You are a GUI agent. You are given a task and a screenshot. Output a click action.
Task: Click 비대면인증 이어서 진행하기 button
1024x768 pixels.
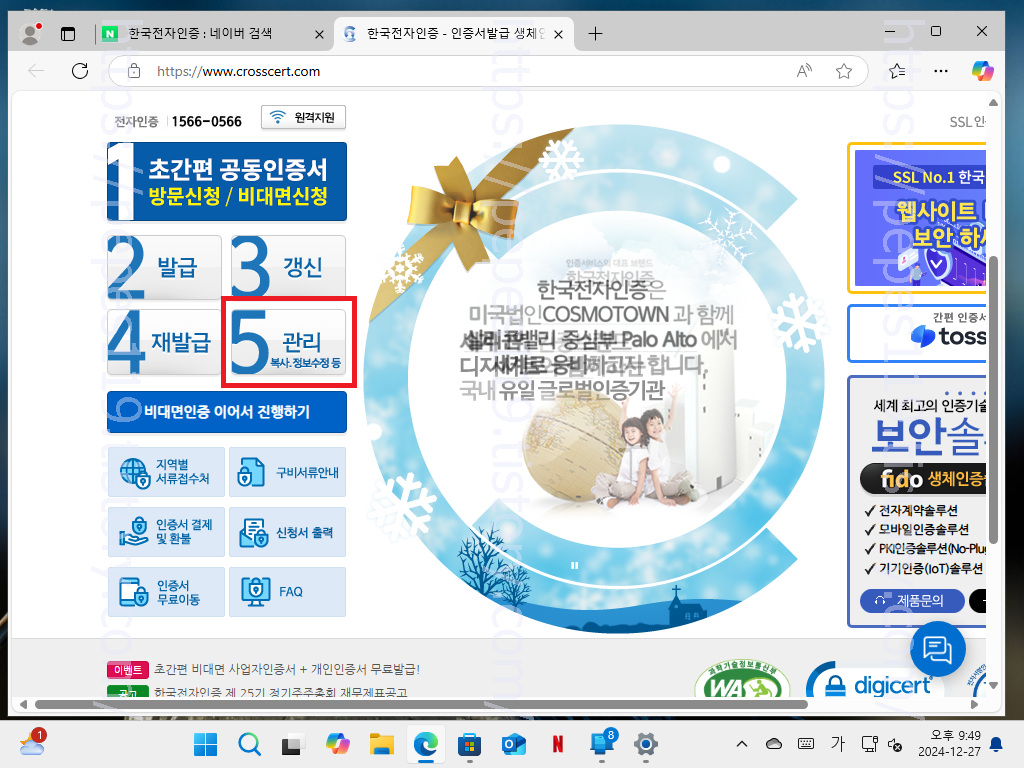point(227,412)
